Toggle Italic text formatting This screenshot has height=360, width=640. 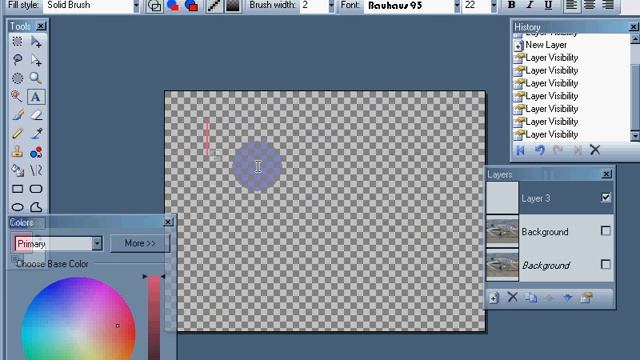530,5
